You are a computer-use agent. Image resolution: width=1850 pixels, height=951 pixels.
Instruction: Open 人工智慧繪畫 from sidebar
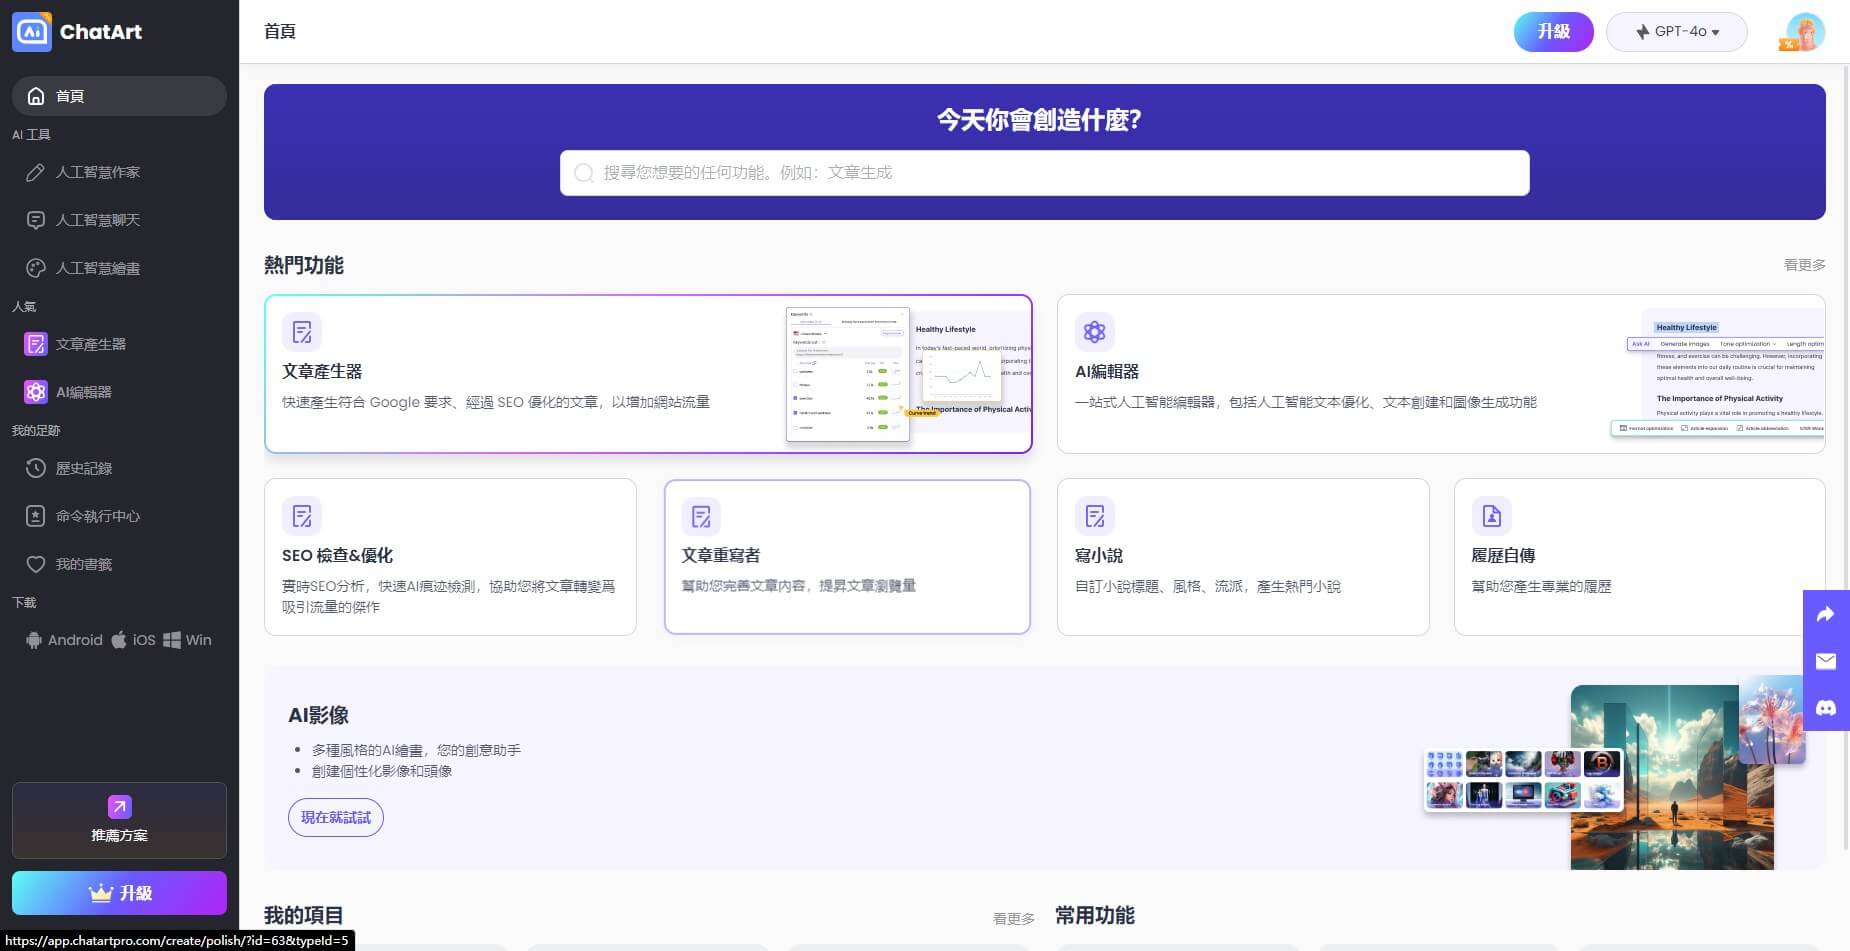click(119, 268)
